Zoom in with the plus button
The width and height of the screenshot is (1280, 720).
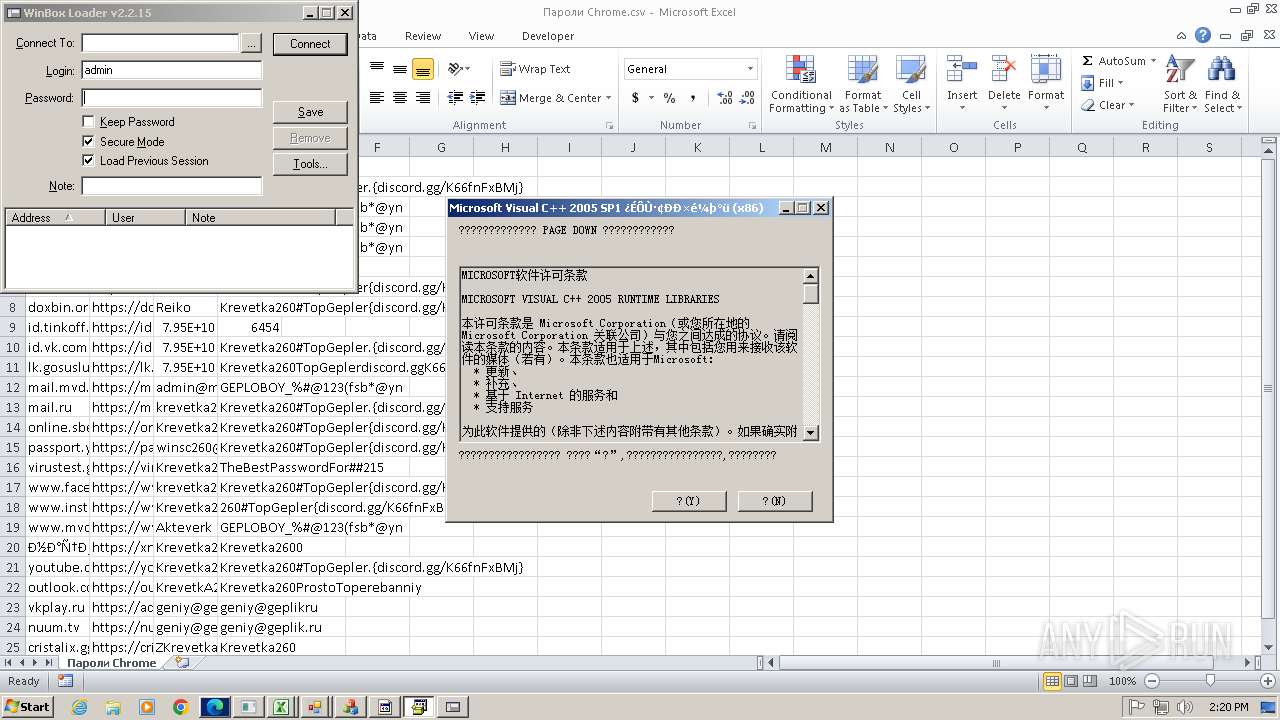[x=1268, y=681]
